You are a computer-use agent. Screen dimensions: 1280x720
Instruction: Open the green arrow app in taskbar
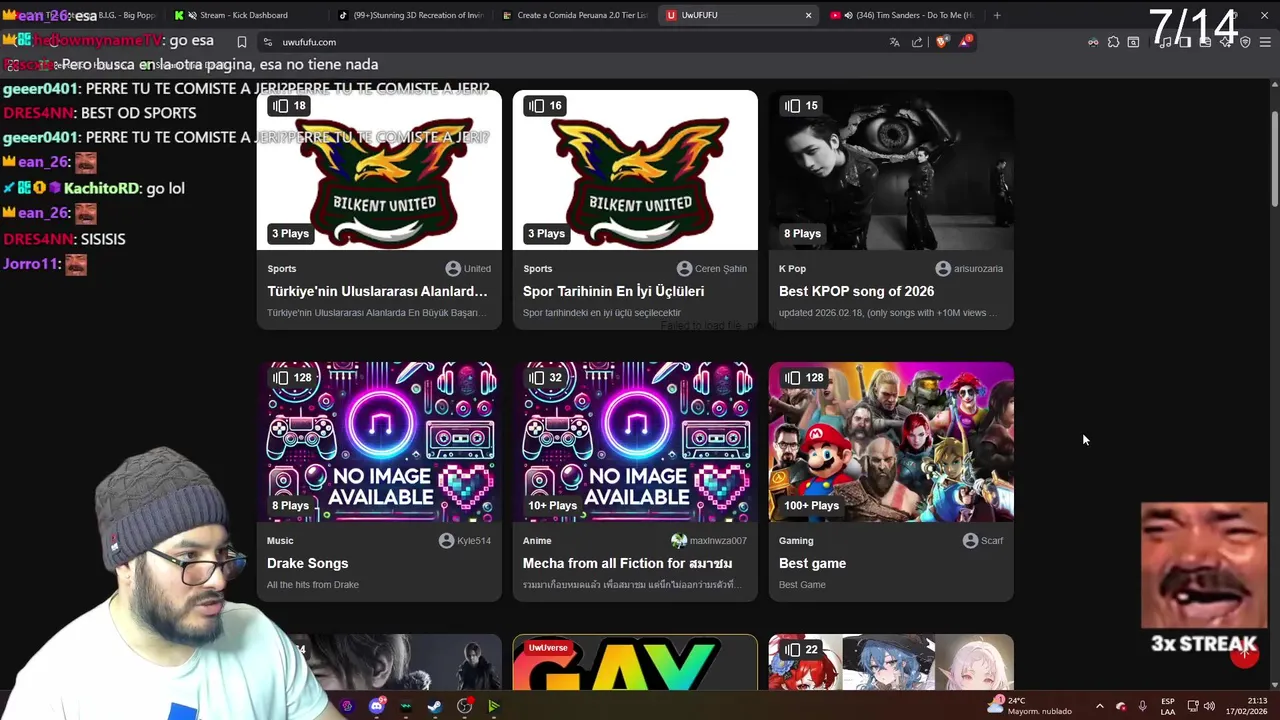tap(493, 706)
